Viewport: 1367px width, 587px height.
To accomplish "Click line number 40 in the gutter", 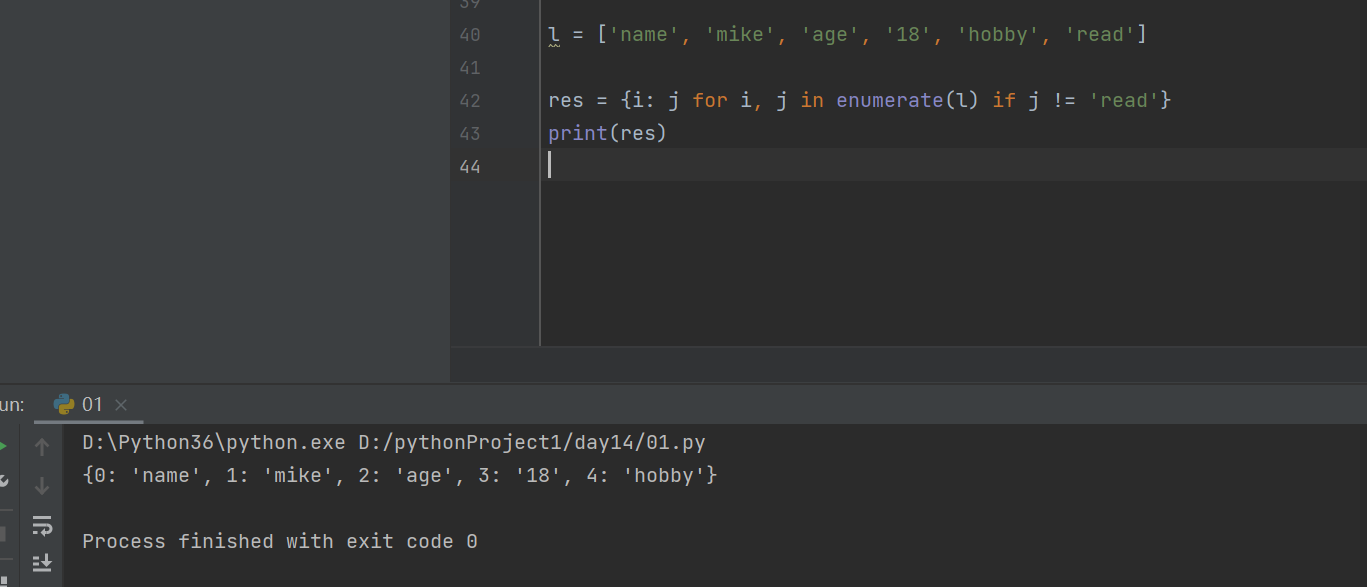I will pyautogui.click(x=469, y=35).
